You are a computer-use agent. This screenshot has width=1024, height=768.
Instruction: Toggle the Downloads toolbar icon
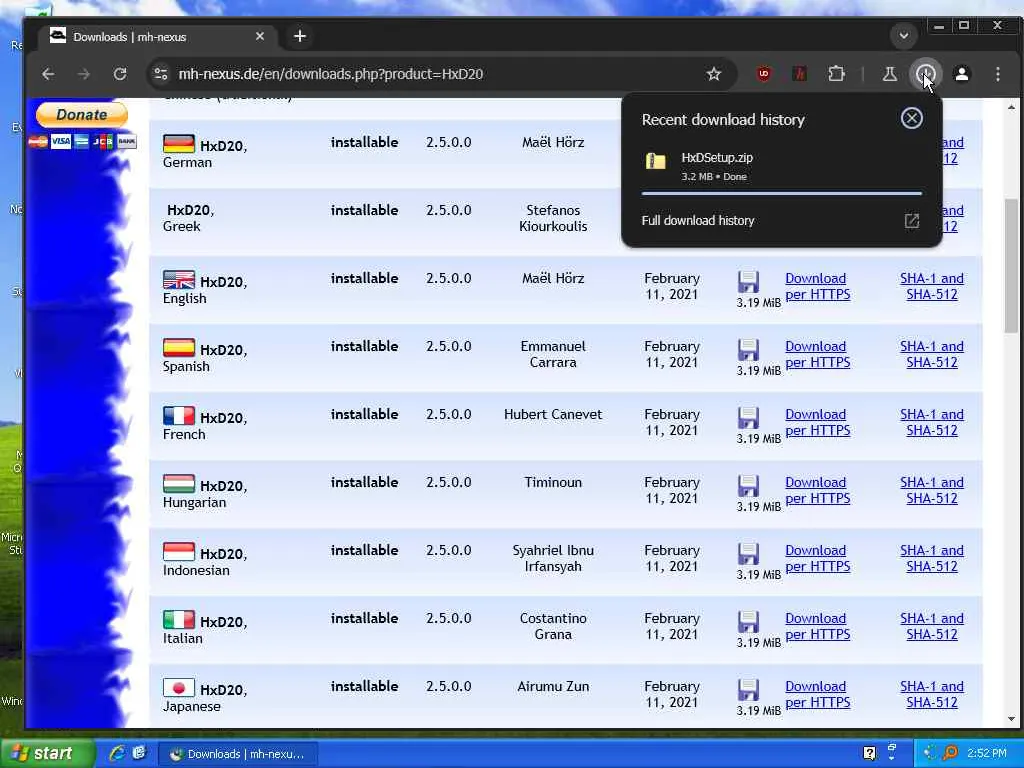925,74
